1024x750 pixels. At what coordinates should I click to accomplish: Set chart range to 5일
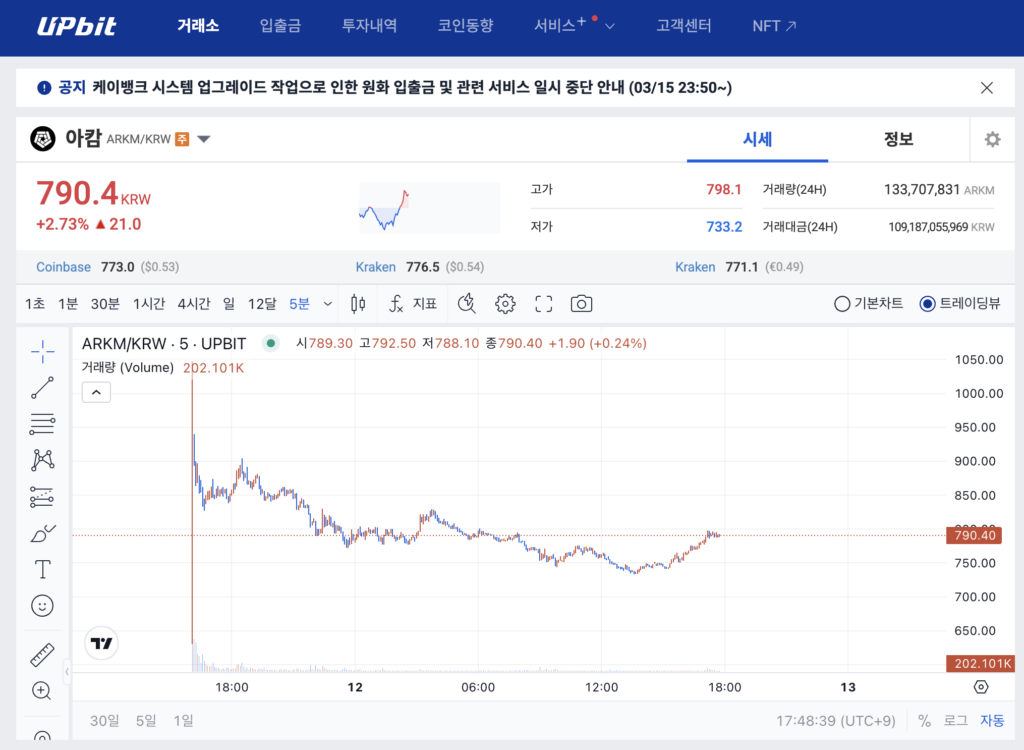tap(146, 721)
